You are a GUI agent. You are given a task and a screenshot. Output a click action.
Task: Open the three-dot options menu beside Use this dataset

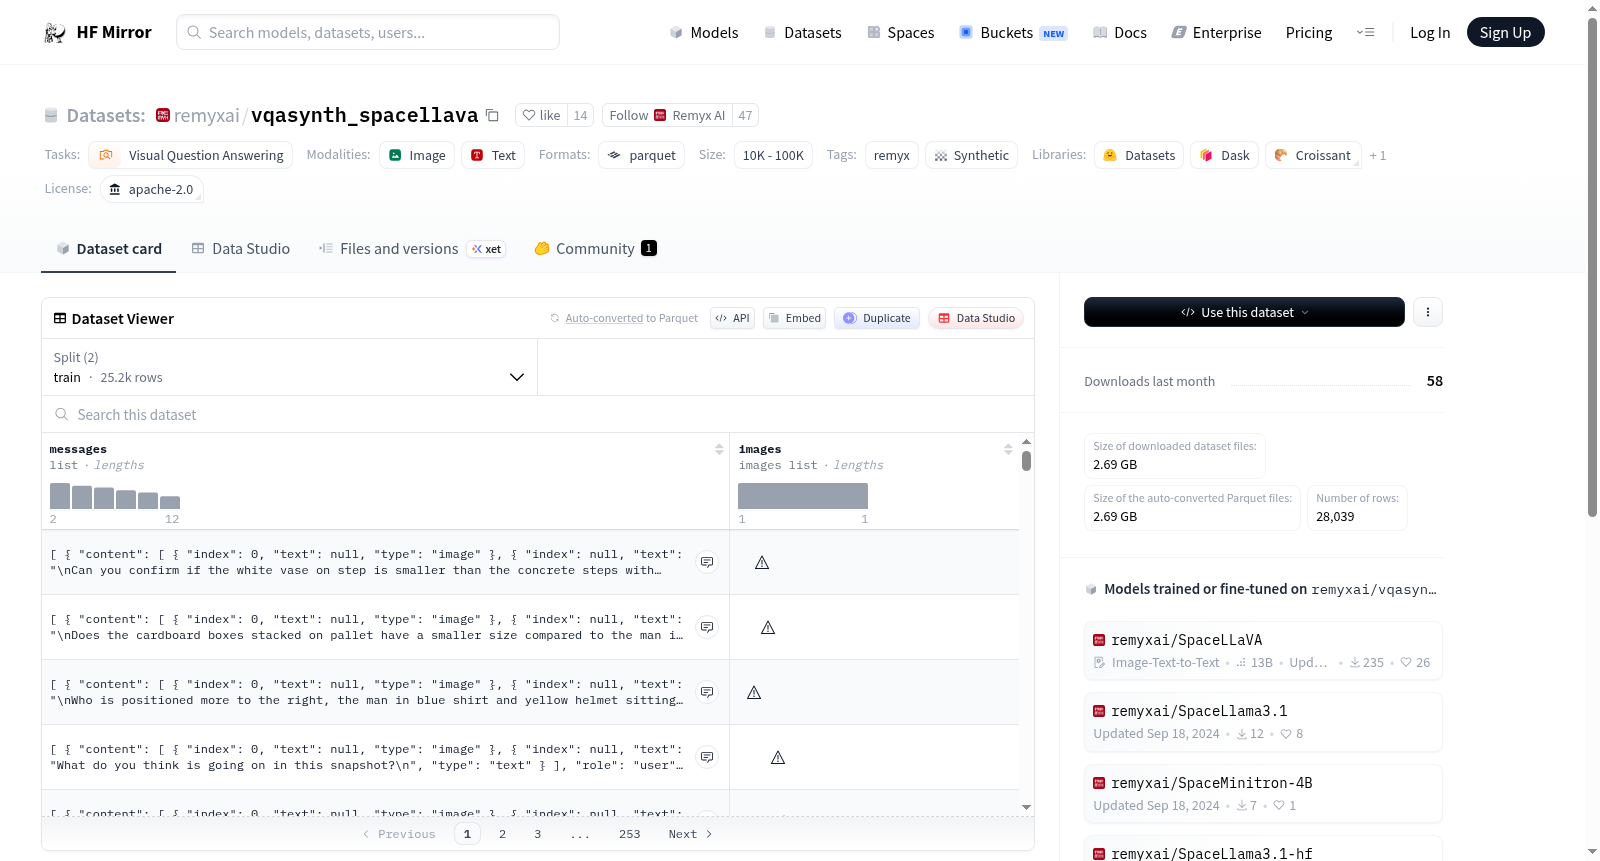tap(1428, 312)
